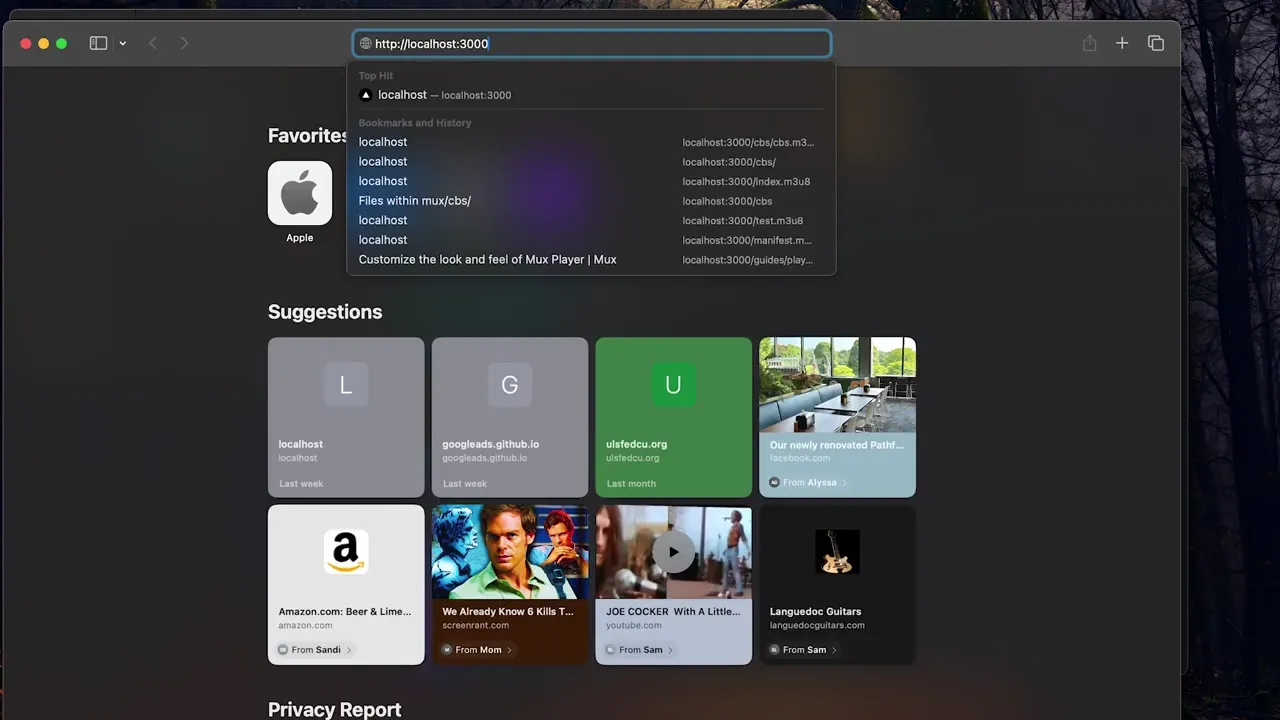Open the googleads.github.io suggestion card
The width and height of the screenshot is (1280, 720).
point(510,417)
